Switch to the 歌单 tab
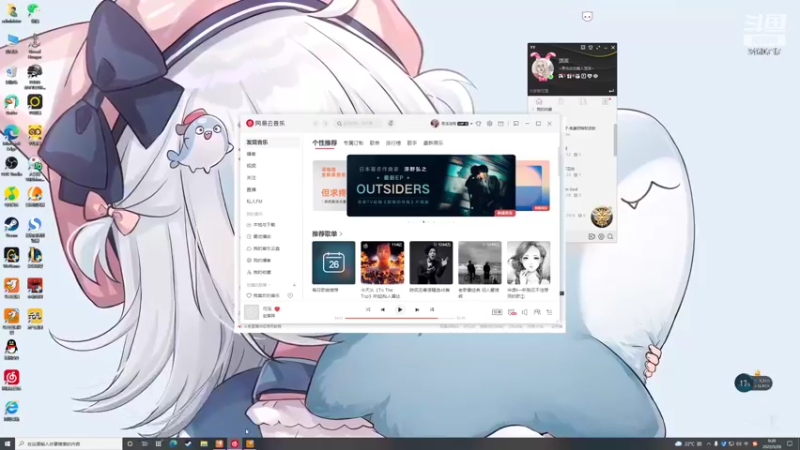 pyautogui.click(x=374, y=143)
